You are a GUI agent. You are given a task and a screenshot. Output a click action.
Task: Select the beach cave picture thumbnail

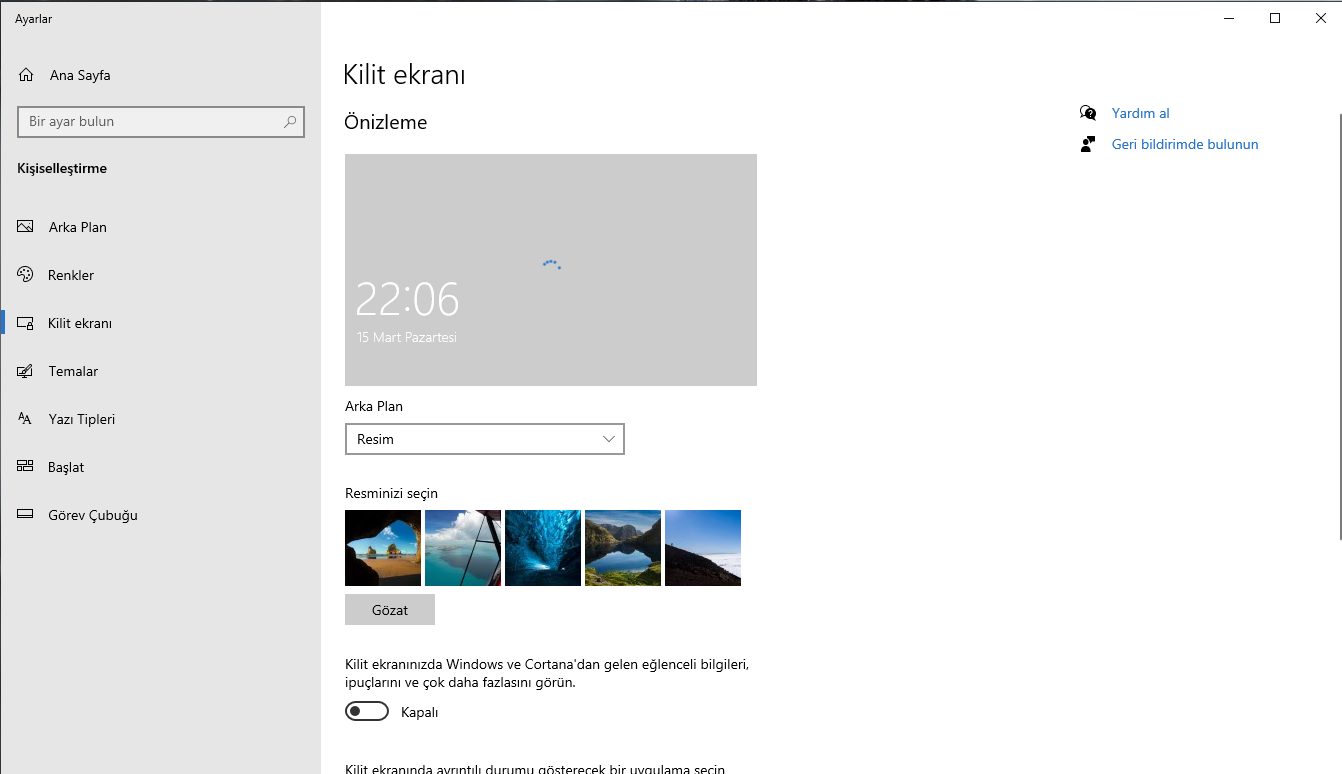(383, 548)
